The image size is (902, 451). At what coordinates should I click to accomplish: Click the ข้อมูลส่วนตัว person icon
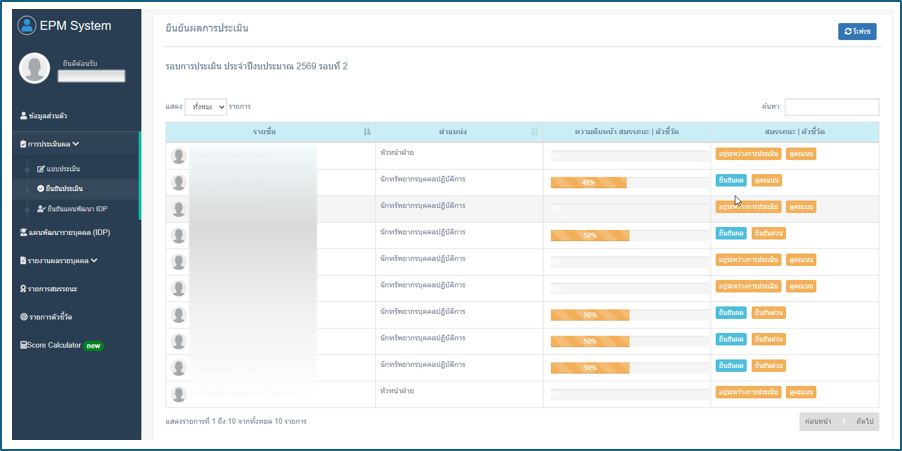[23, 116]
